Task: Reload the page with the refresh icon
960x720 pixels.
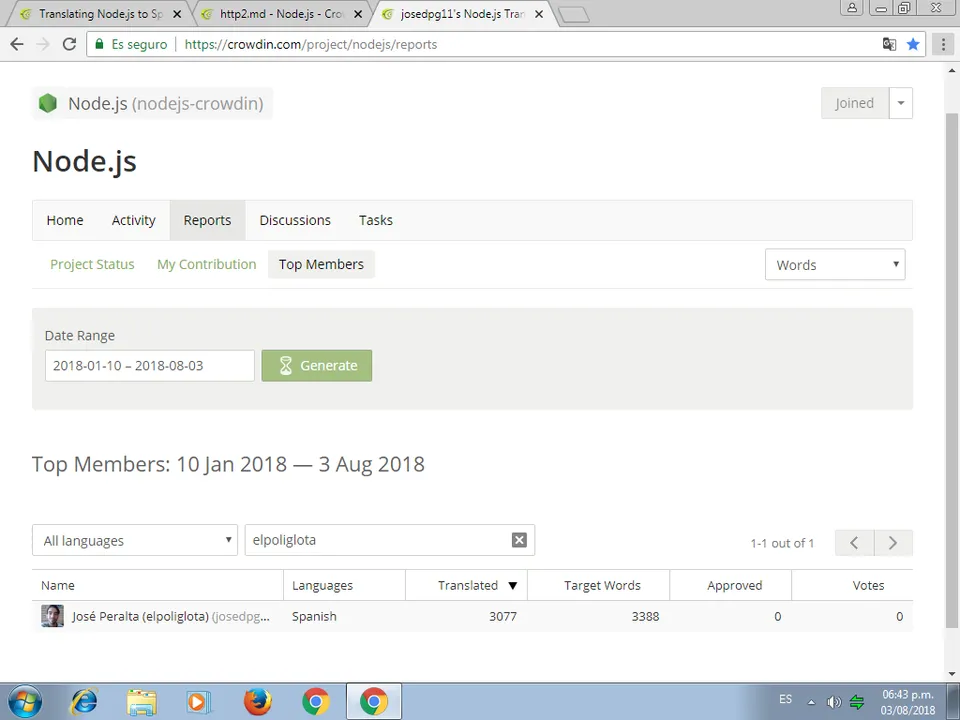Action: [x=69, y=44]
